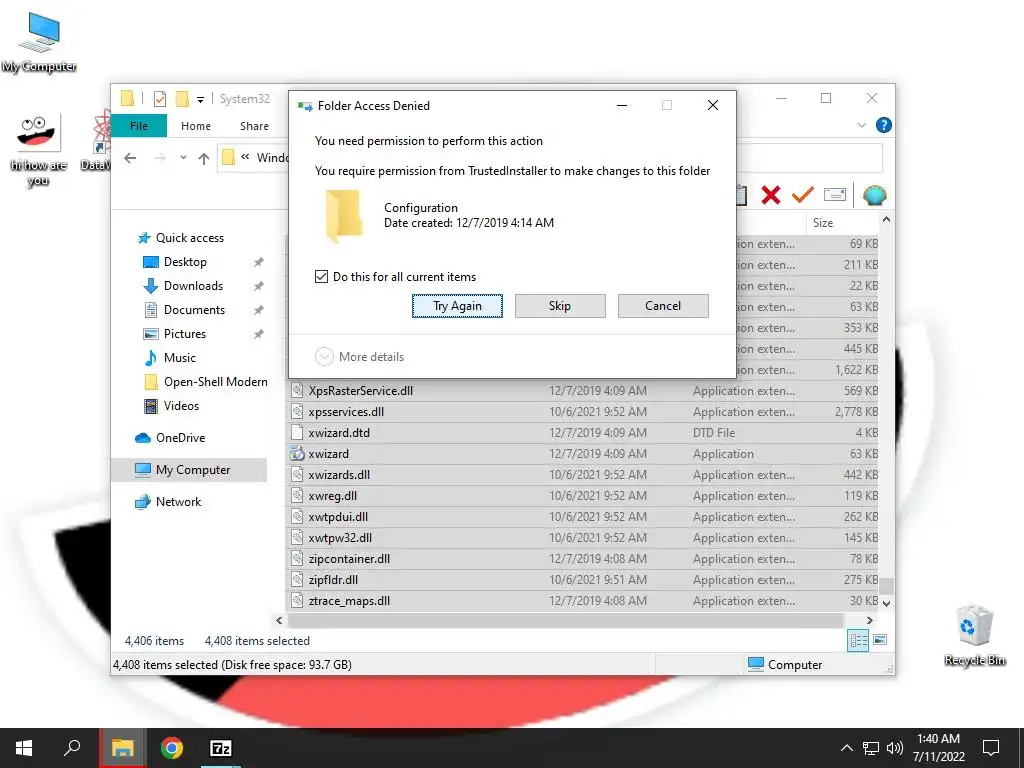Select ztrace_maps.dll file
Screen dimensions: 1024x768
[349, 601]
